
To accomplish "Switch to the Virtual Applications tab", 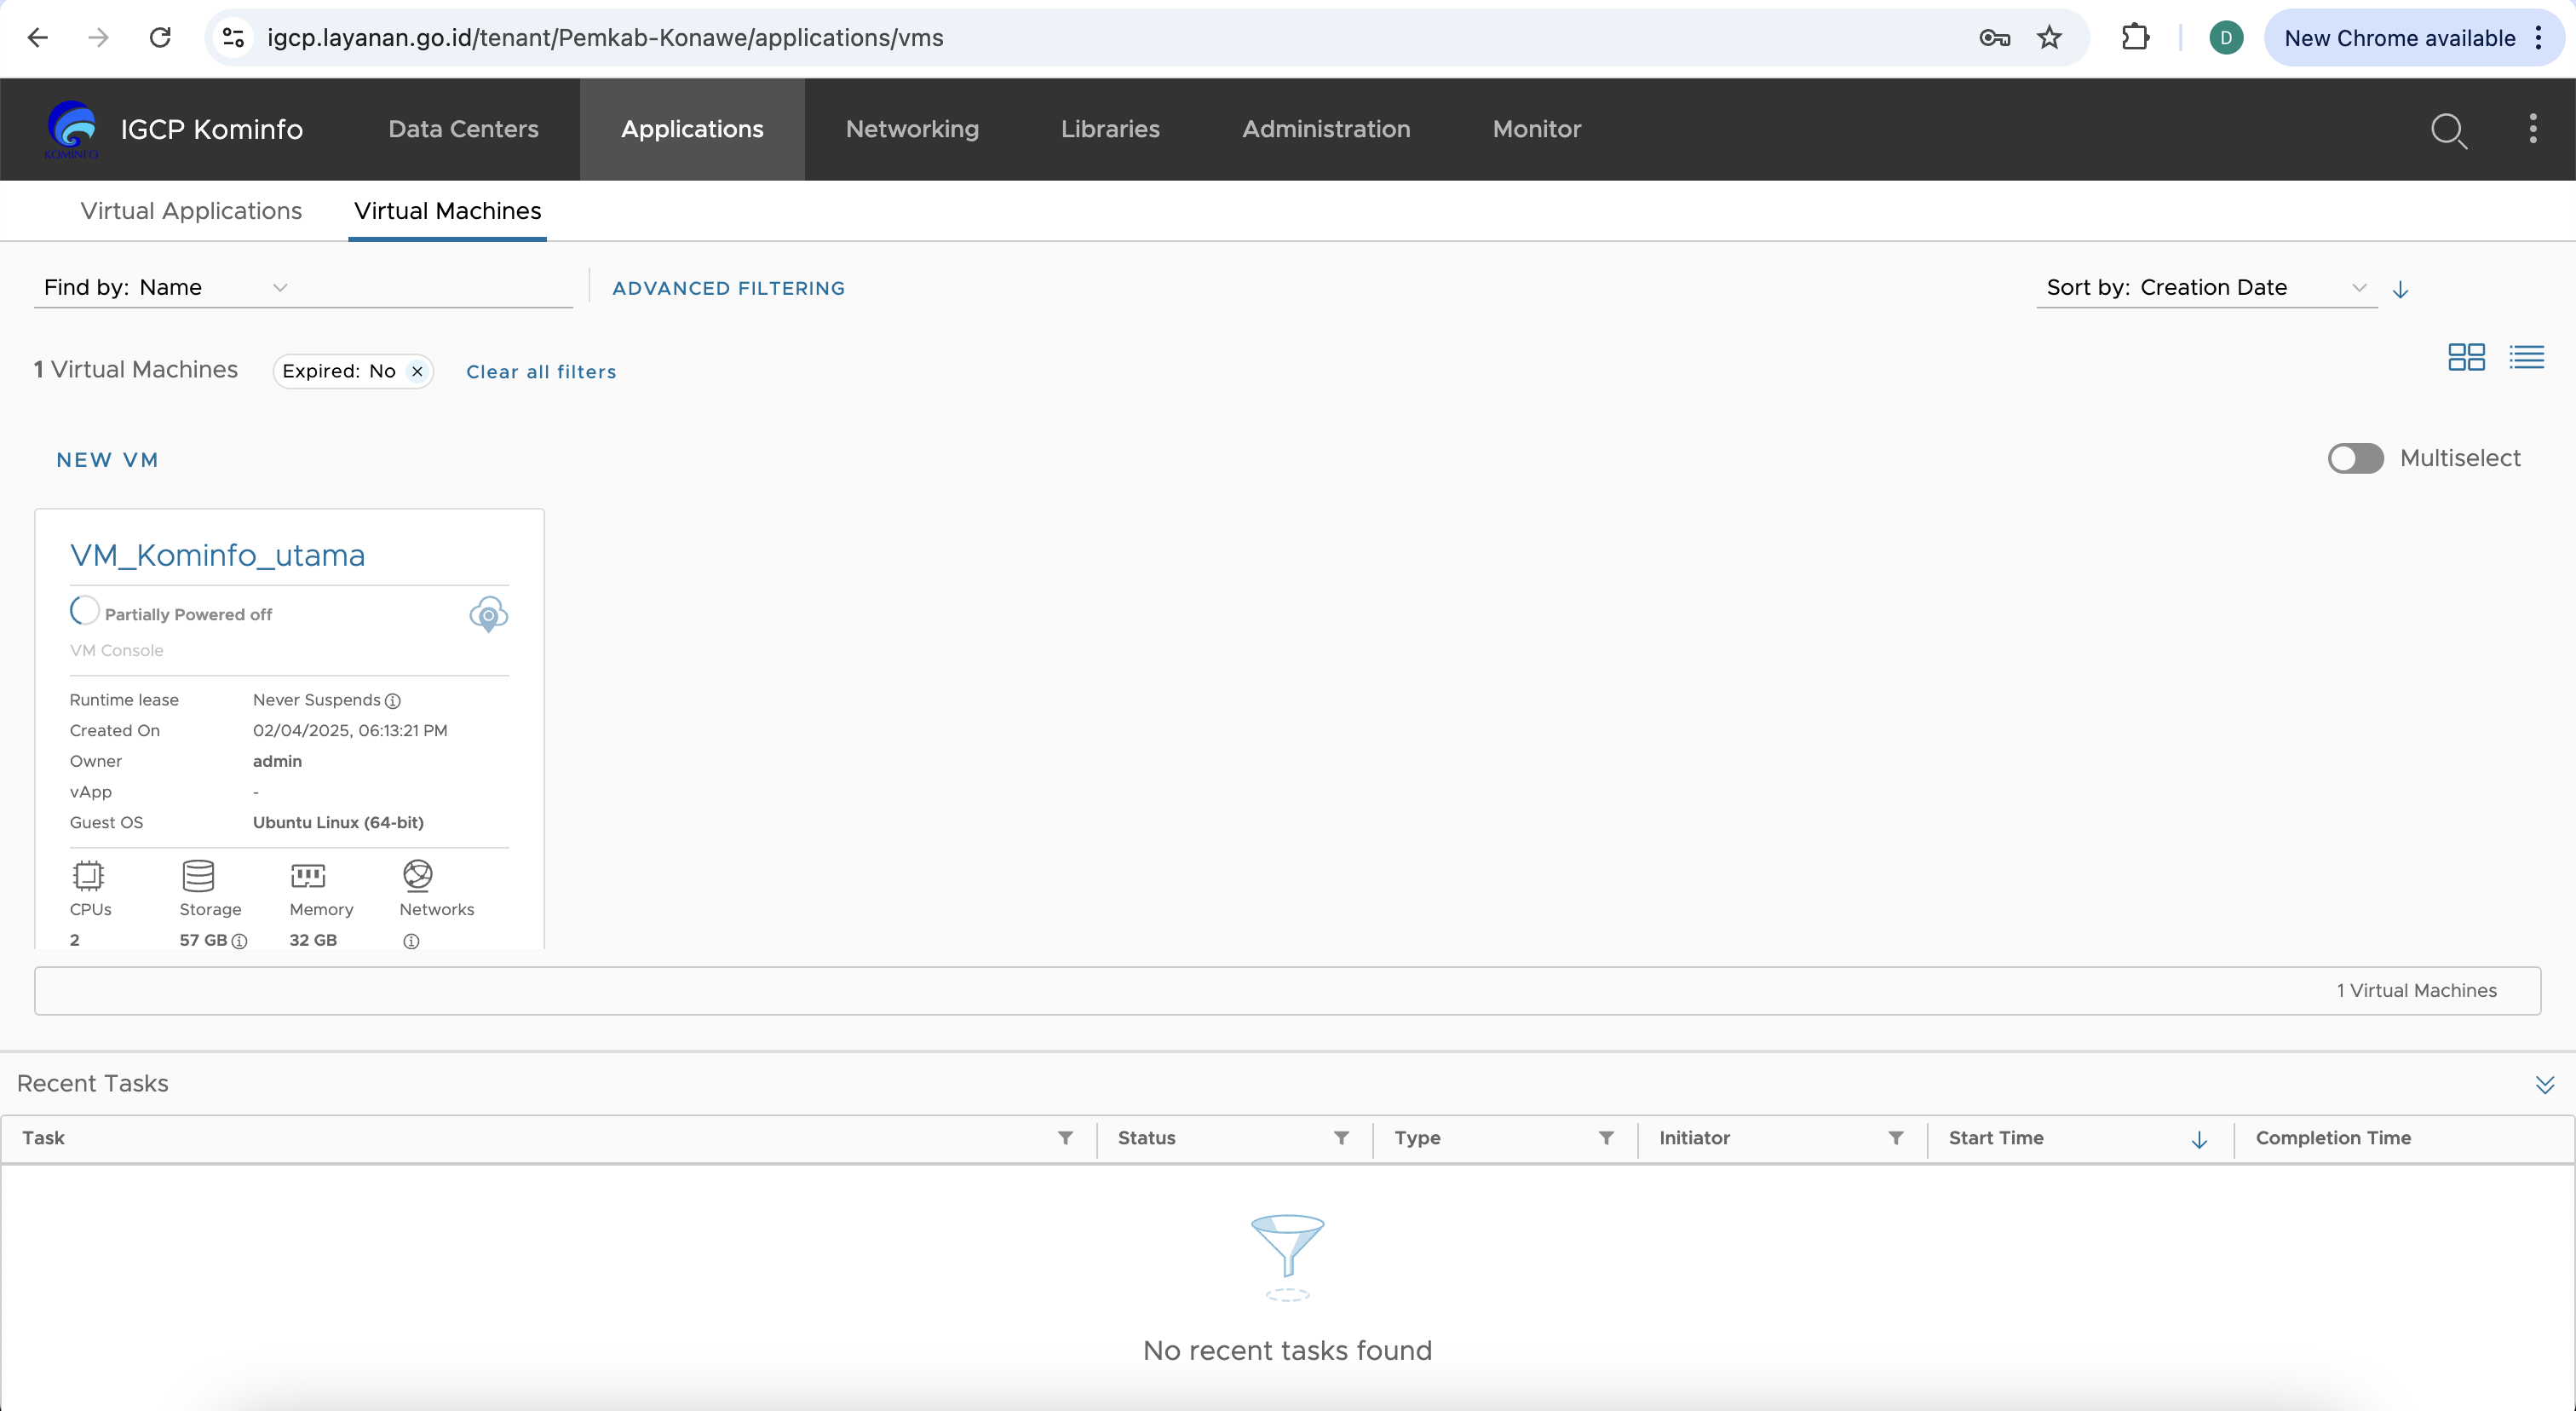I will (x=191, y=211).
